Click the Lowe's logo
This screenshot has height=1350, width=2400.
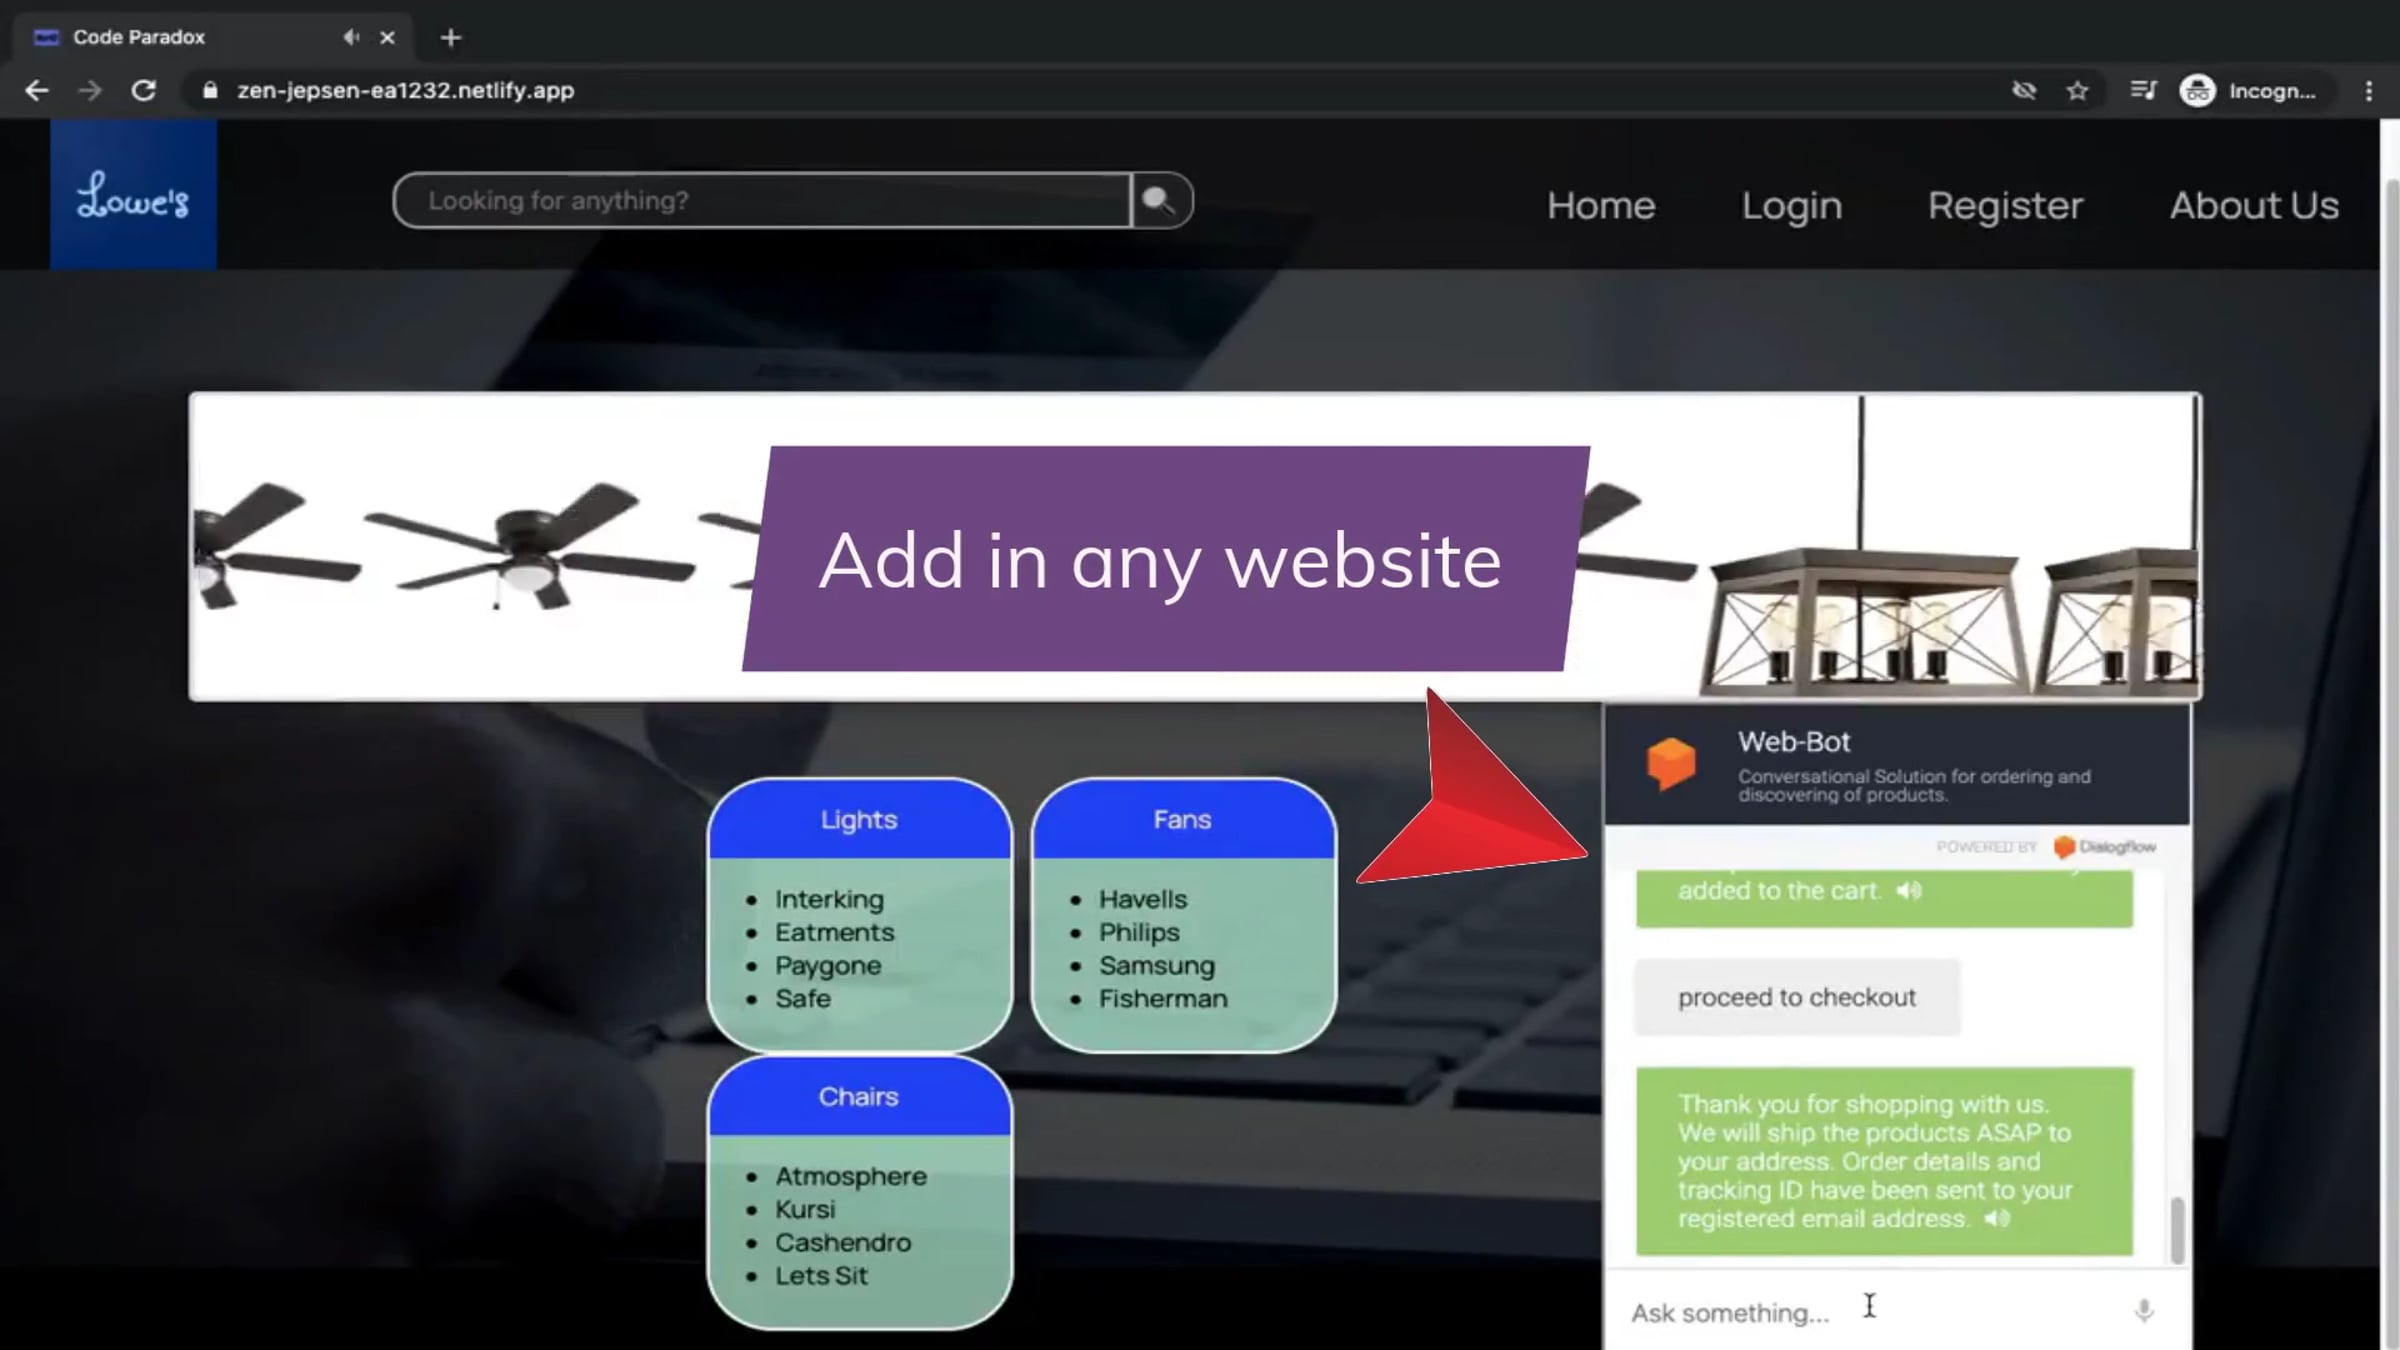[x=133, y=194]
